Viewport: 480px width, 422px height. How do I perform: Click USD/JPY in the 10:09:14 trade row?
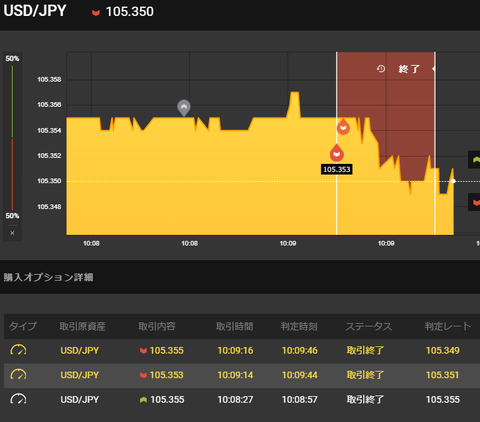(80, 375)
